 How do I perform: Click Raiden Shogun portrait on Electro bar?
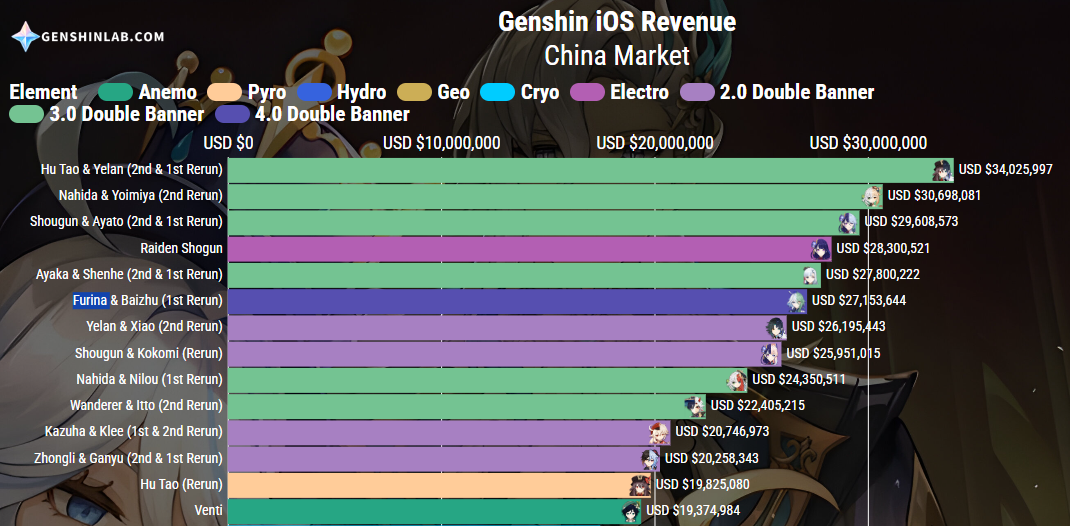tap(821, 250)
